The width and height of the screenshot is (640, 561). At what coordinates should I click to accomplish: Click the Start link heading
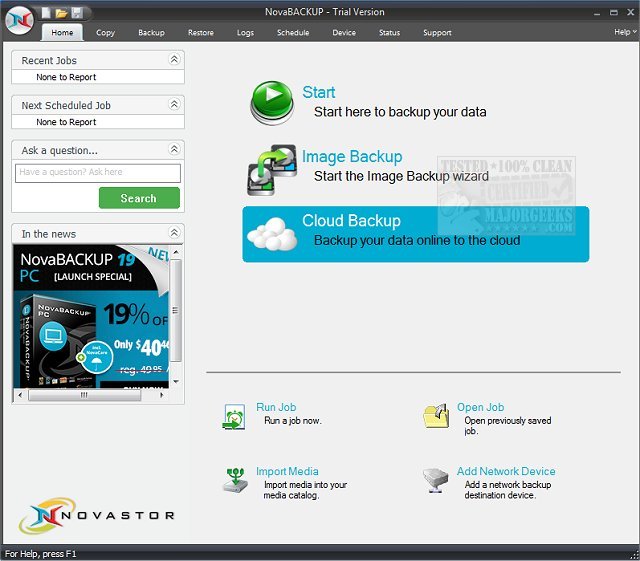[319, 92]
